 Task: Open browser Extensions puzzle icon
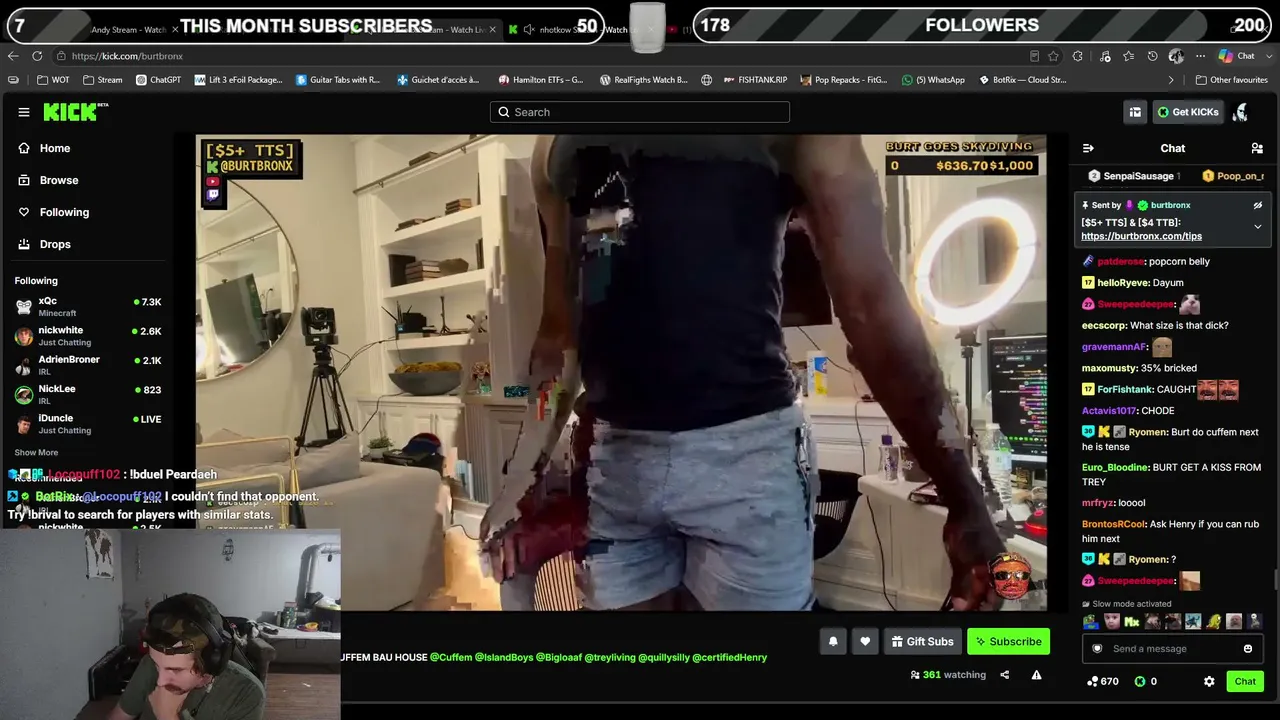[x=1077, y=56]
